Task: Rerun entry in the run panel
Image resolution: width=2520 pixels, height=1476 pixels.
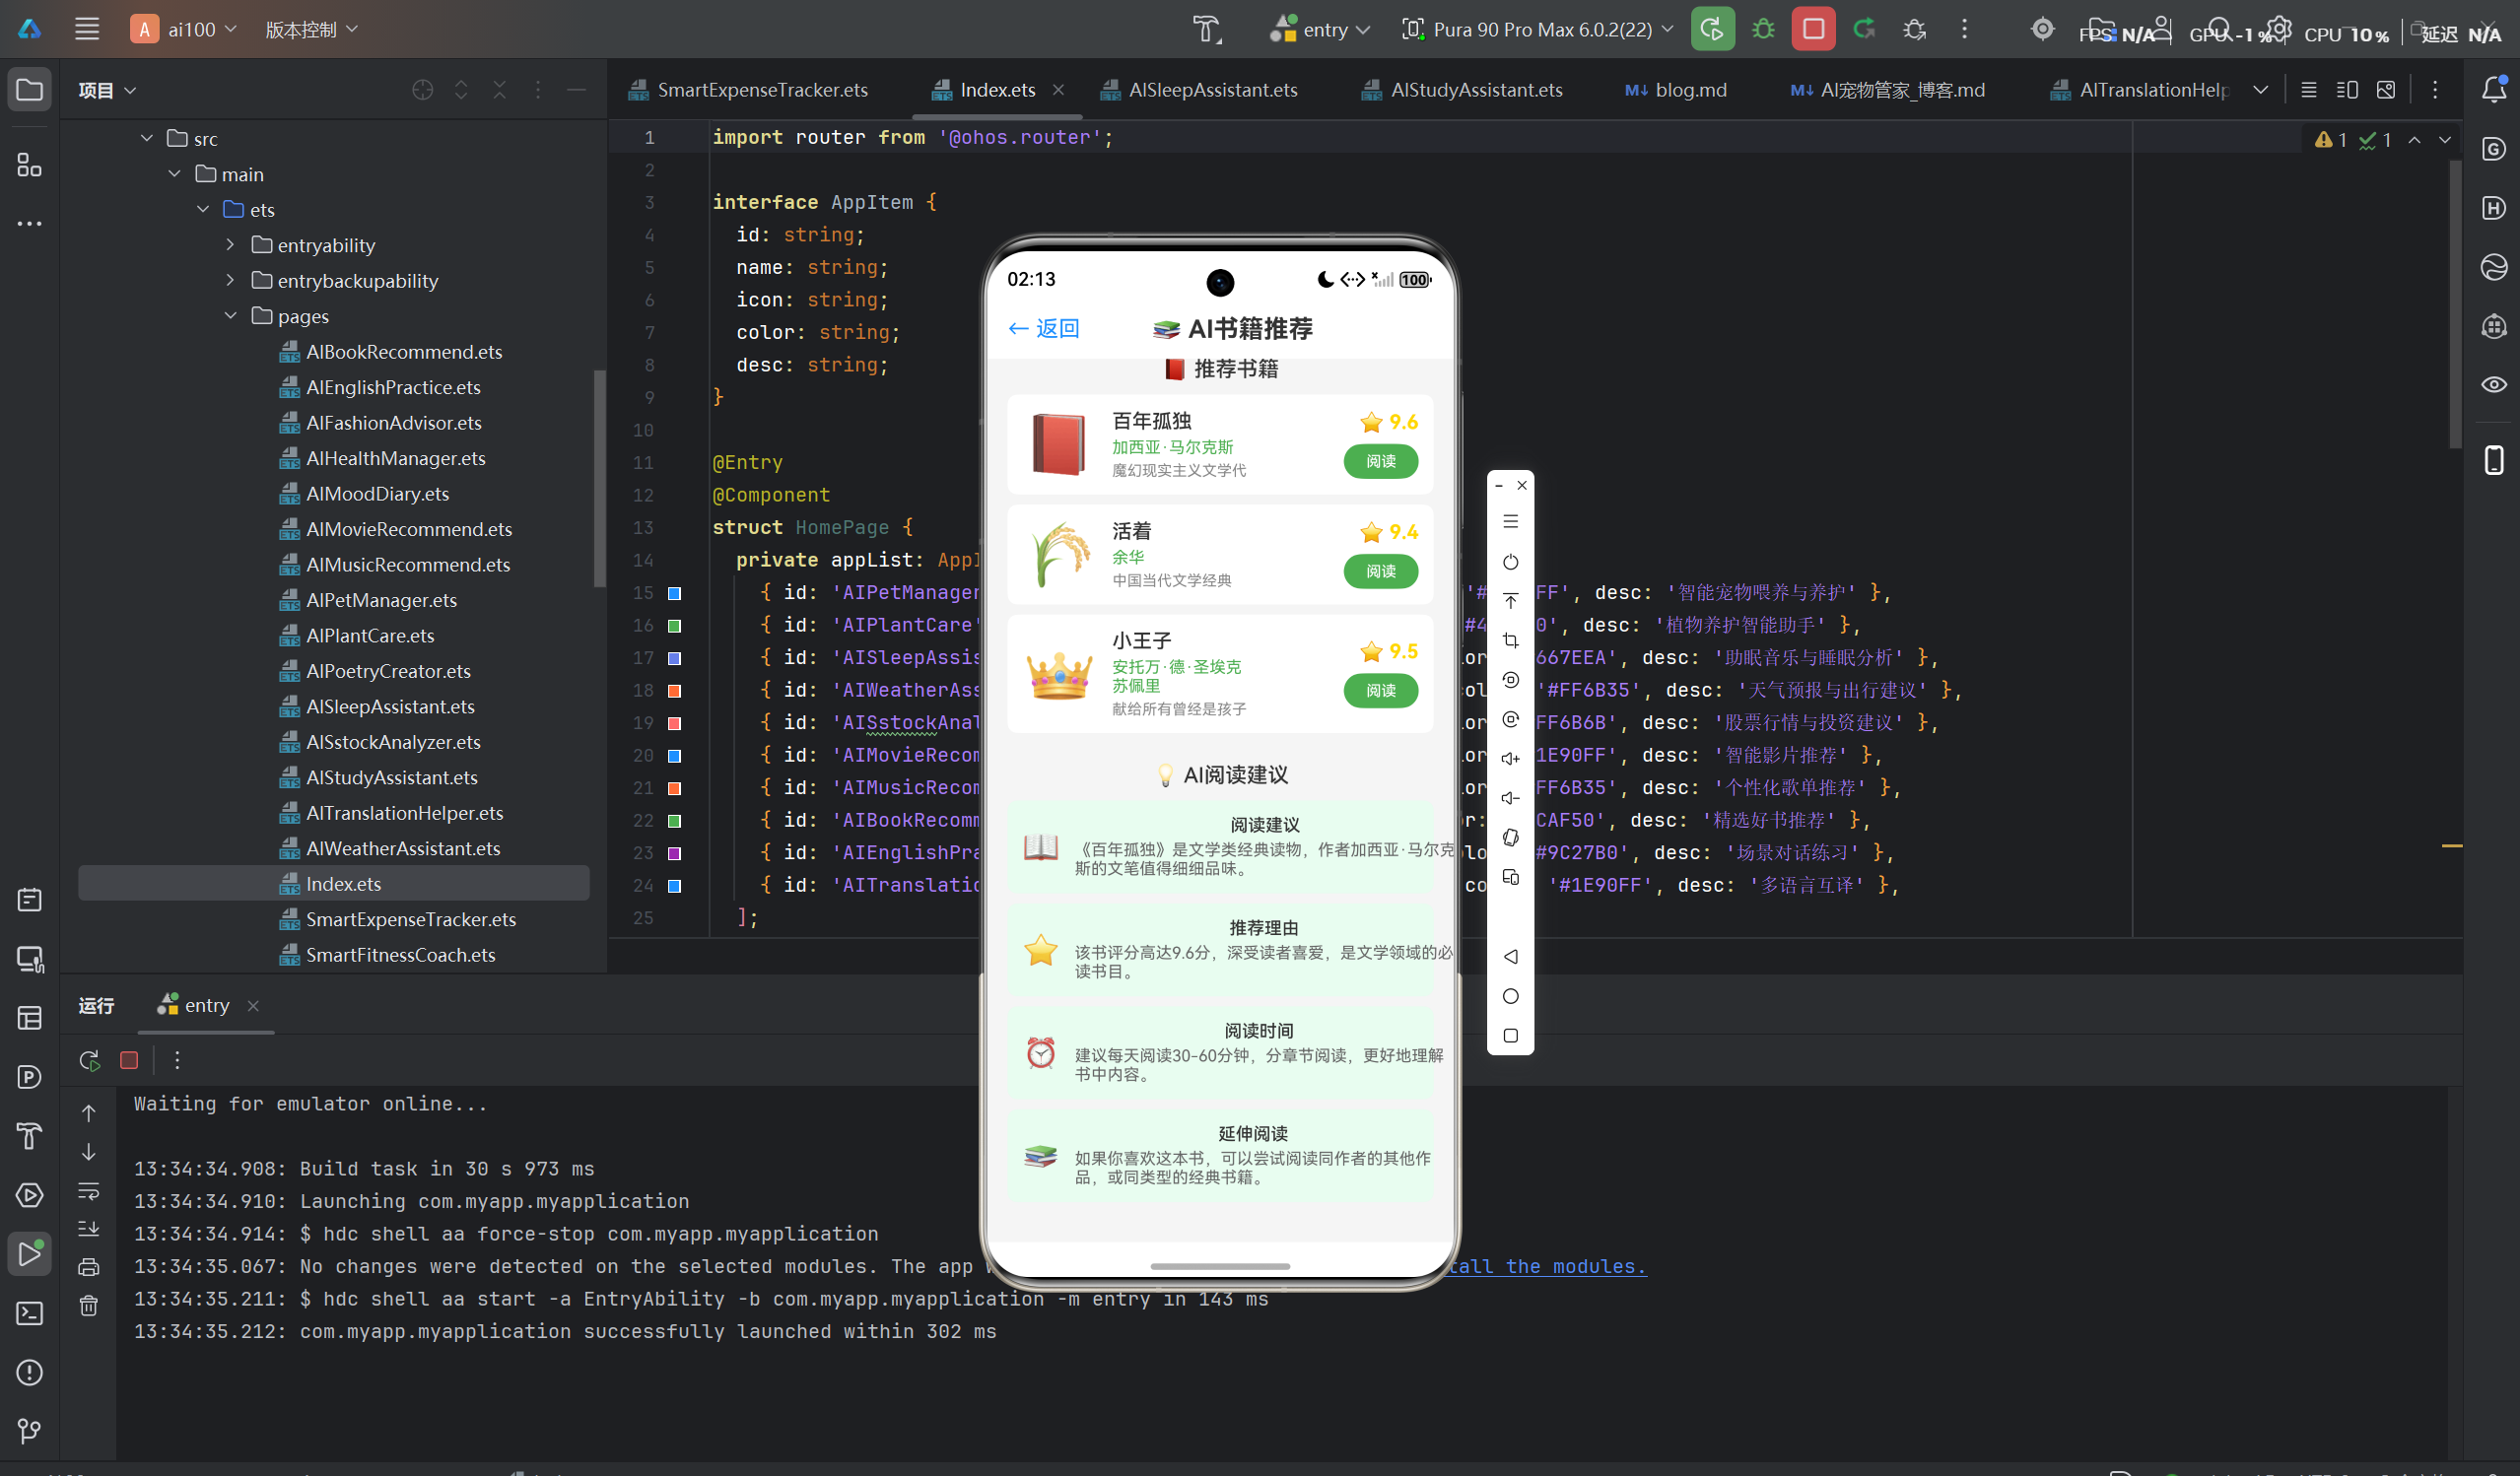Action: pos(90,1060)
